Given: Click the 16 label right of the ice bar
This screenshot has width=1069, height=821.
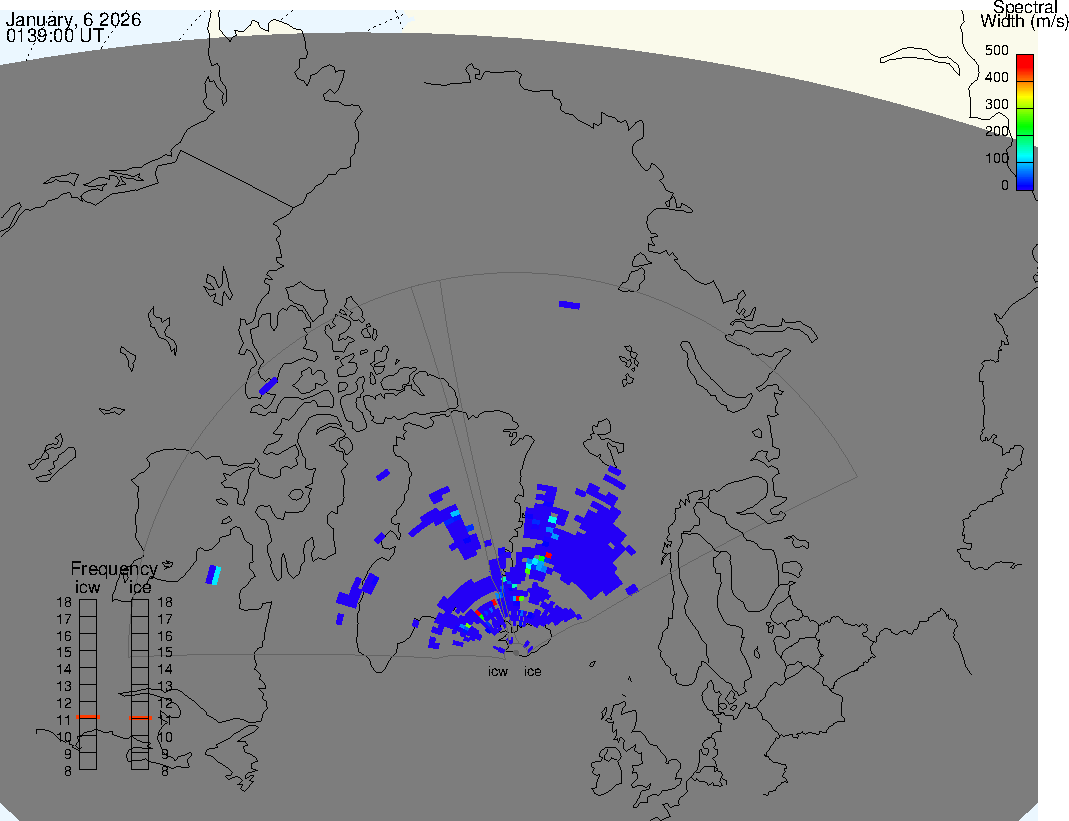Looking at the screenshot, I should [165, 636].
